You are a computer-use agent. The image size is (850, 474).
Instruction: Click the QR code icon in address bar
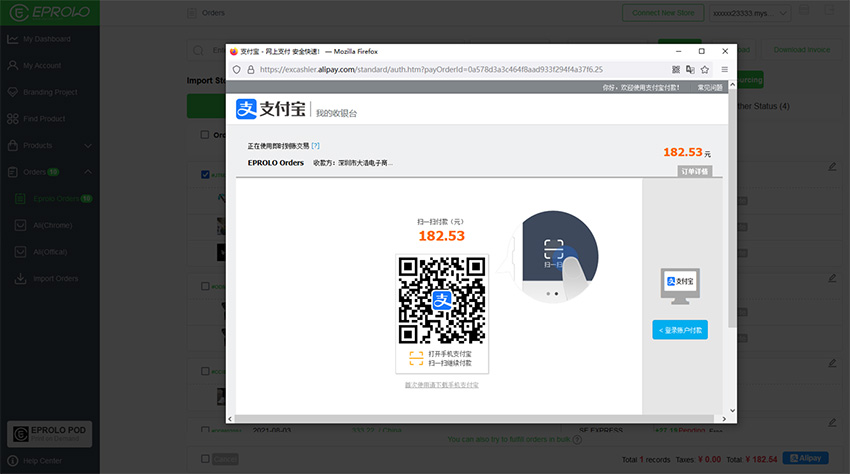676,70
